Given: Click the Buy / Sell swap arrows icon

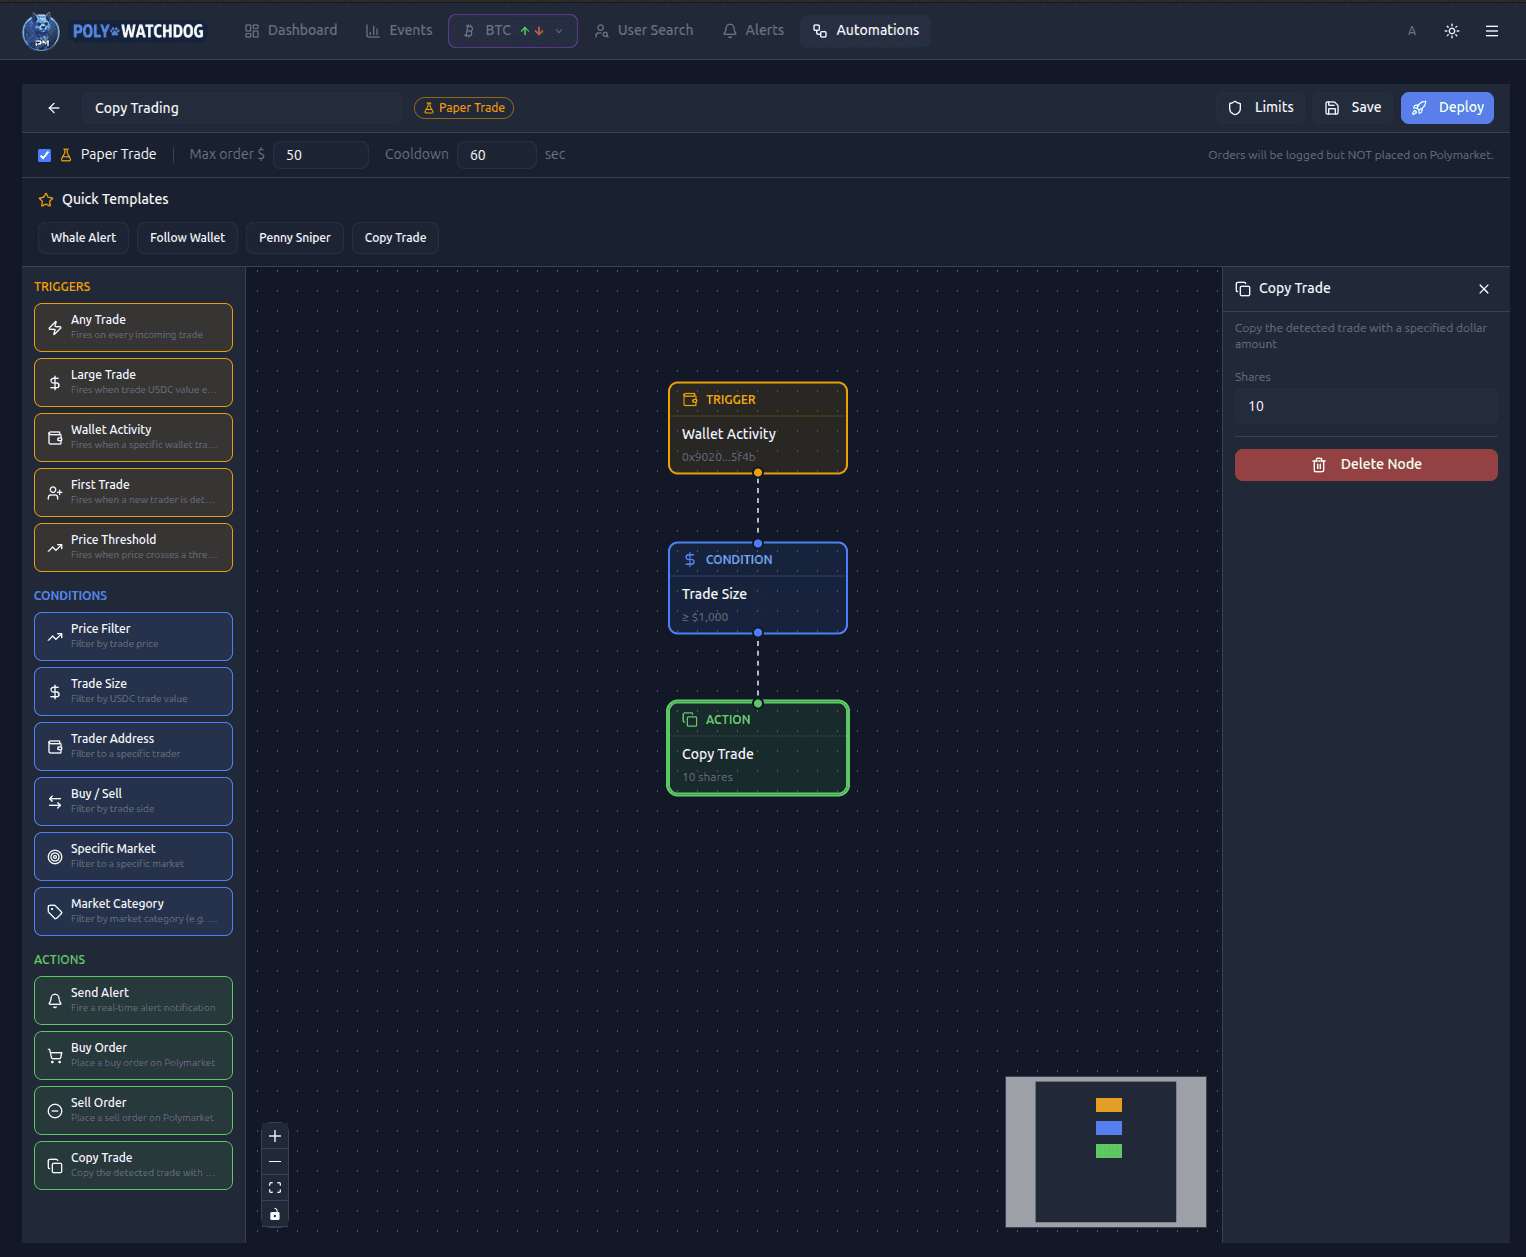Looking at the screenshot, I should pos(55,802).
